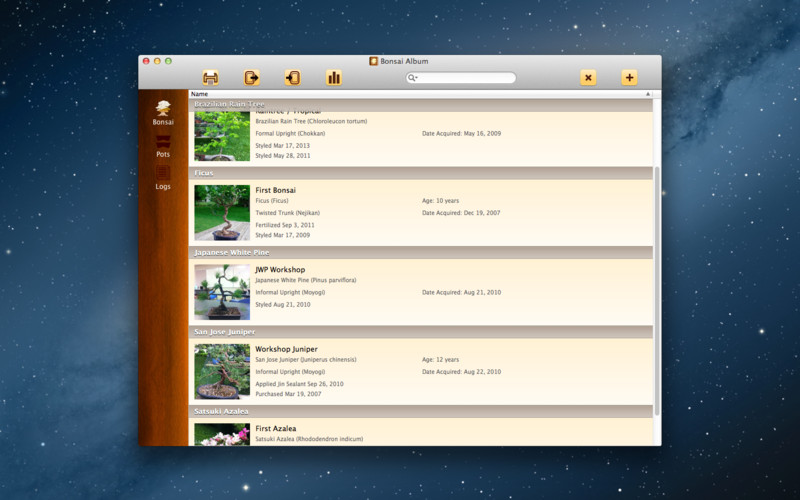Click Age: 12 years text
800x500 pixels.
tap(440, 360)
